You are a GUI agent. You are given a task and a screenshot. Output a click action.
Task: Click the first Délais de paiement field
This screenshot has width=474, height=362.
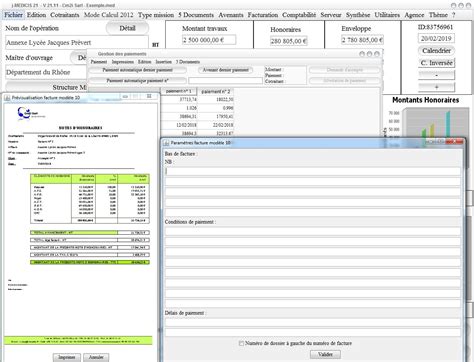point(313,322)
